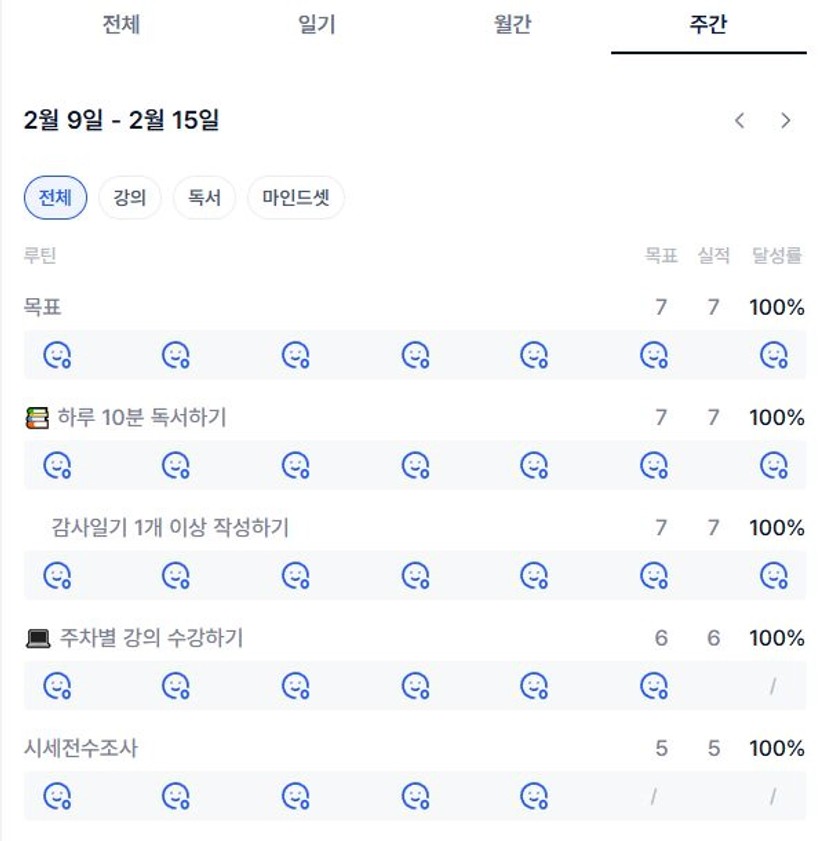This screenshot has width=827, height=841.
Task: Open the 감사일기 1개 이상 작성하기 routine
Action: pos(170,528)
